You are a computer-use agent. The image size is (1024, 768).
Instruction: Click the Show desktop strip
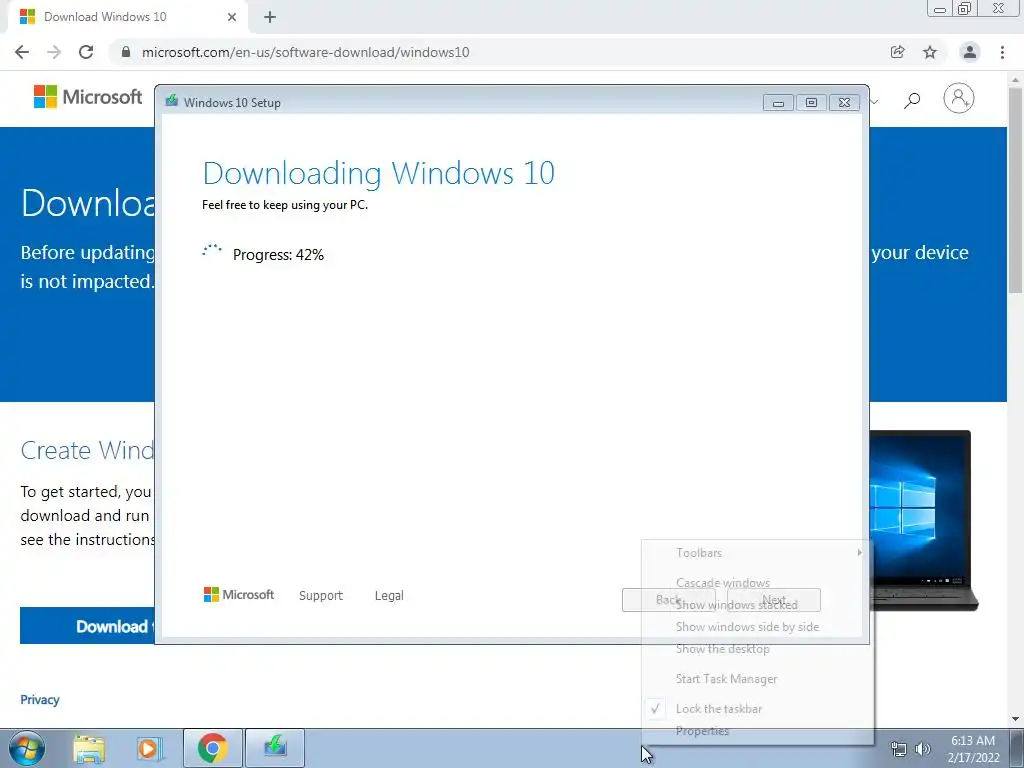pos(1017,748)
